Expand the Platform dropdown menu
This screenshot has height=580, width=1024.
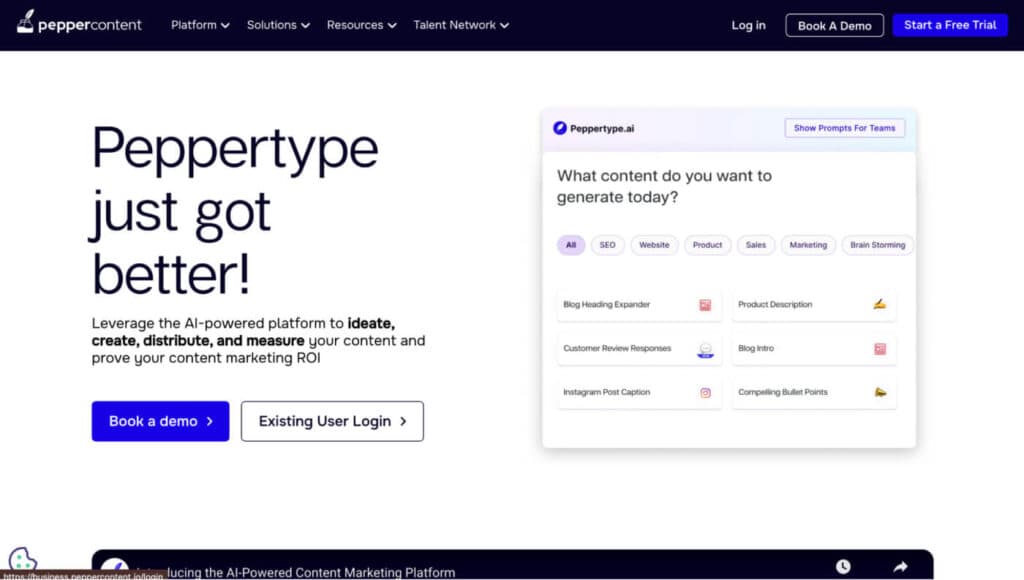point(199,25)
